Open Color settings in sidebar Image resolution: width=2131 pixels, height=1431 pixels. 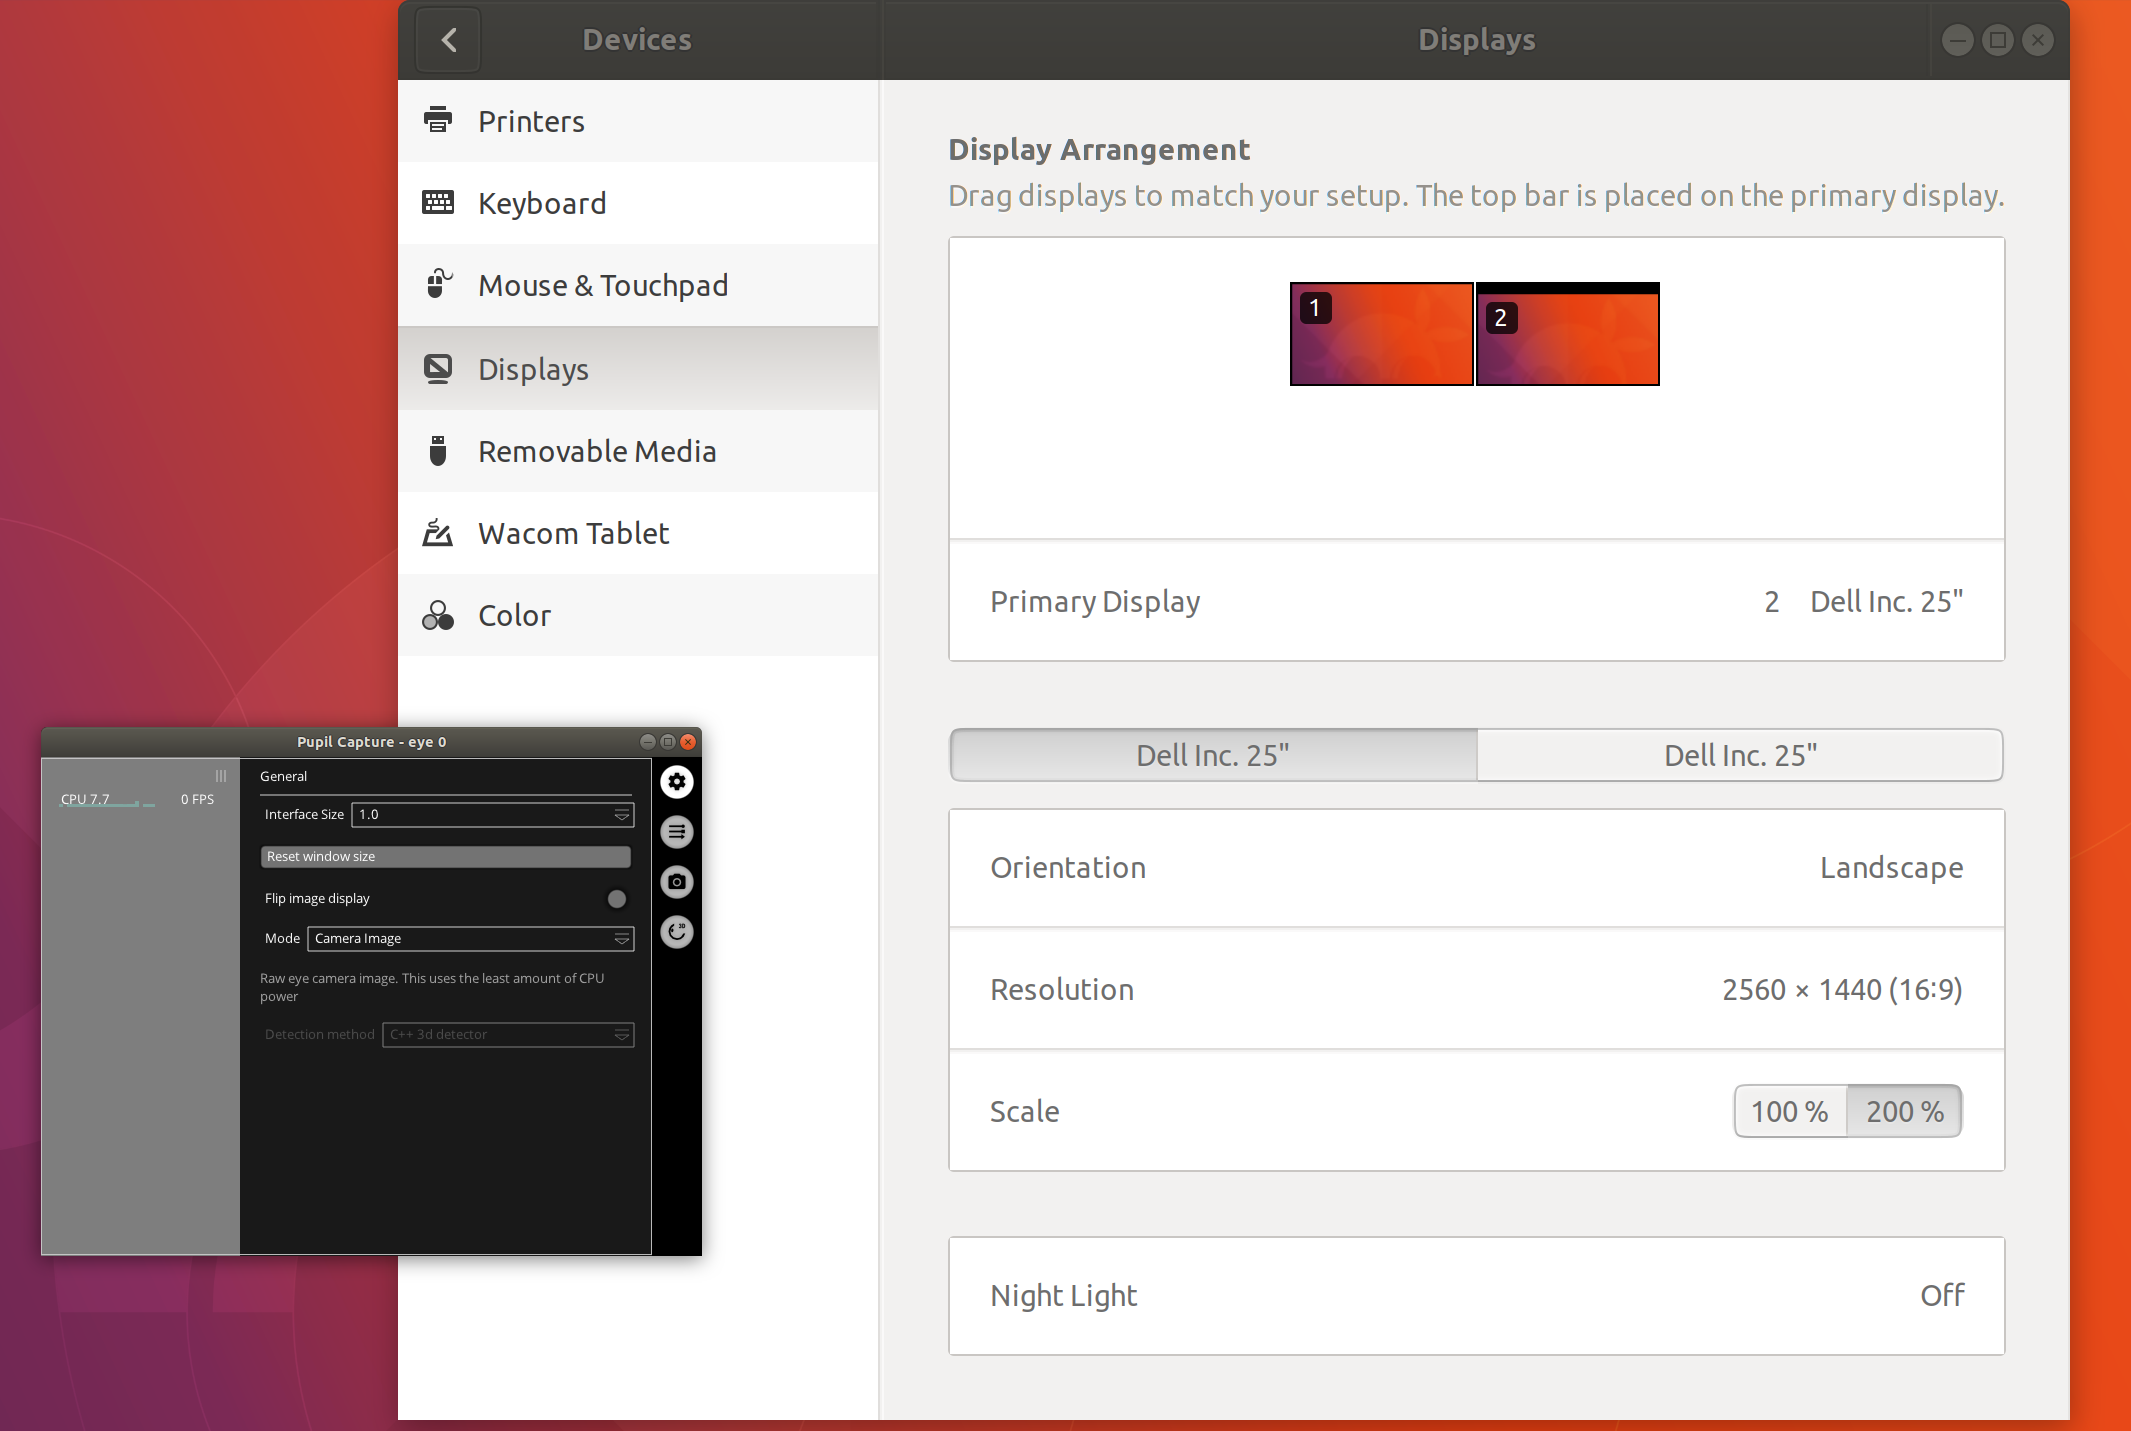pyautogui.click(x=638, y=615)
